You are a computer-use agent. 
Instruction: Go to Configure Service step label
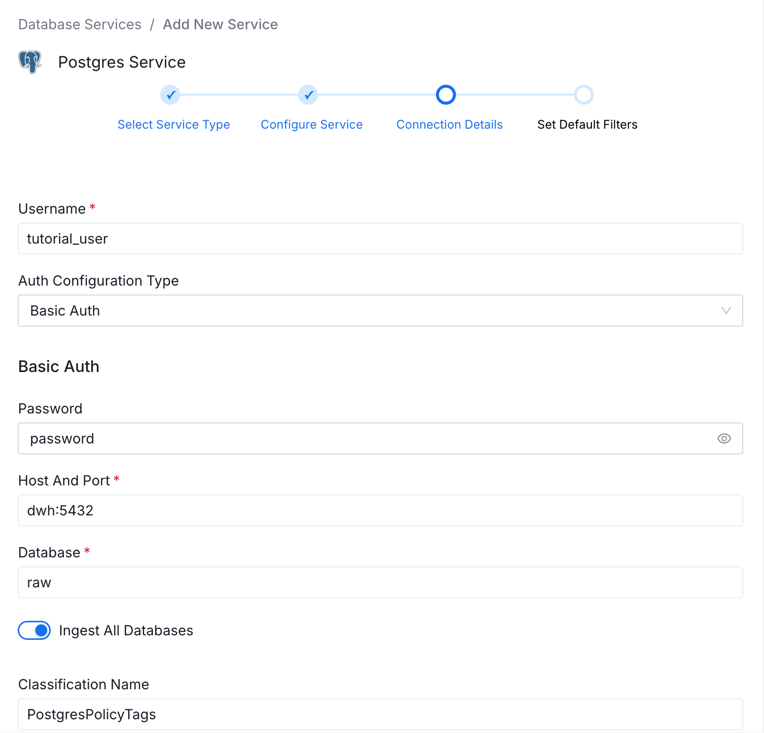pyautogui.click(x=311, y=125)
